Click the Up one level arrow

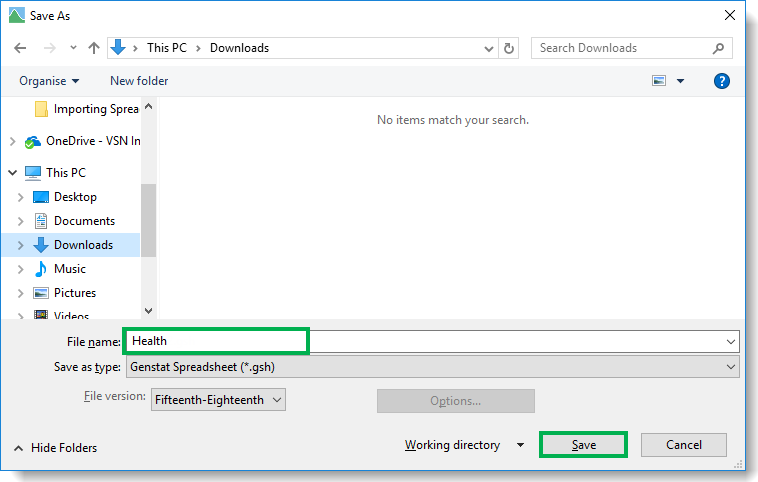pos(94,48)
